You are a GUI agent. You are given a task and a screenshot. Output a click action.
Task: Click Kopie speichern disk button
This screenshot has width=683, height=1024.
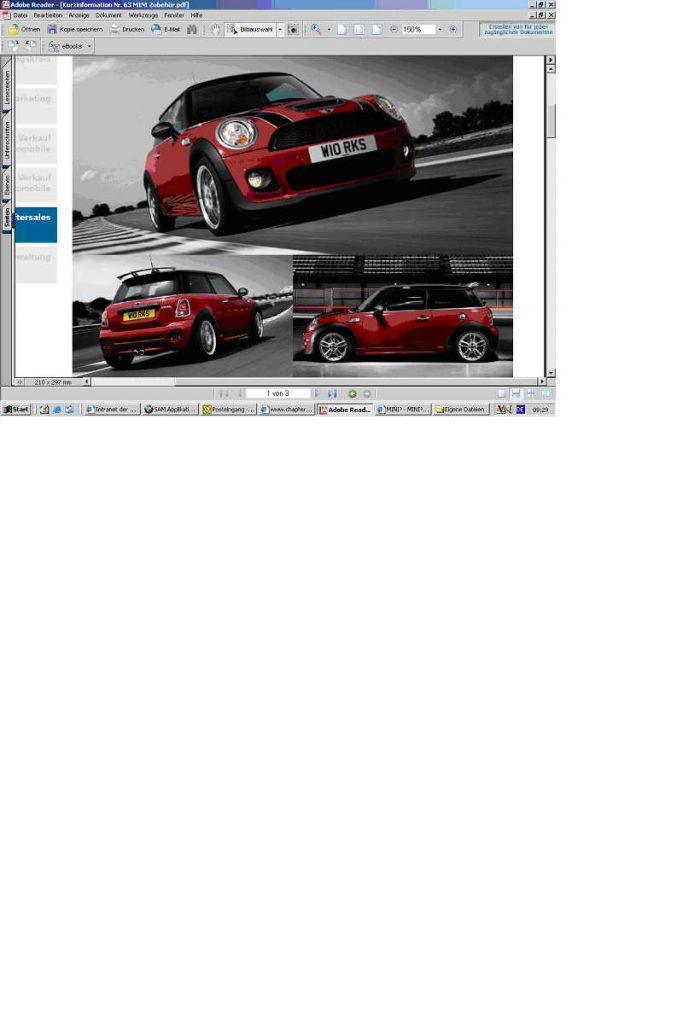75,29
